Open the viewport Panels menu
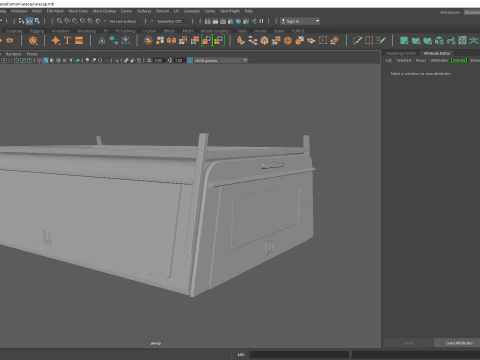480x360 pixels. pos(32,54)
